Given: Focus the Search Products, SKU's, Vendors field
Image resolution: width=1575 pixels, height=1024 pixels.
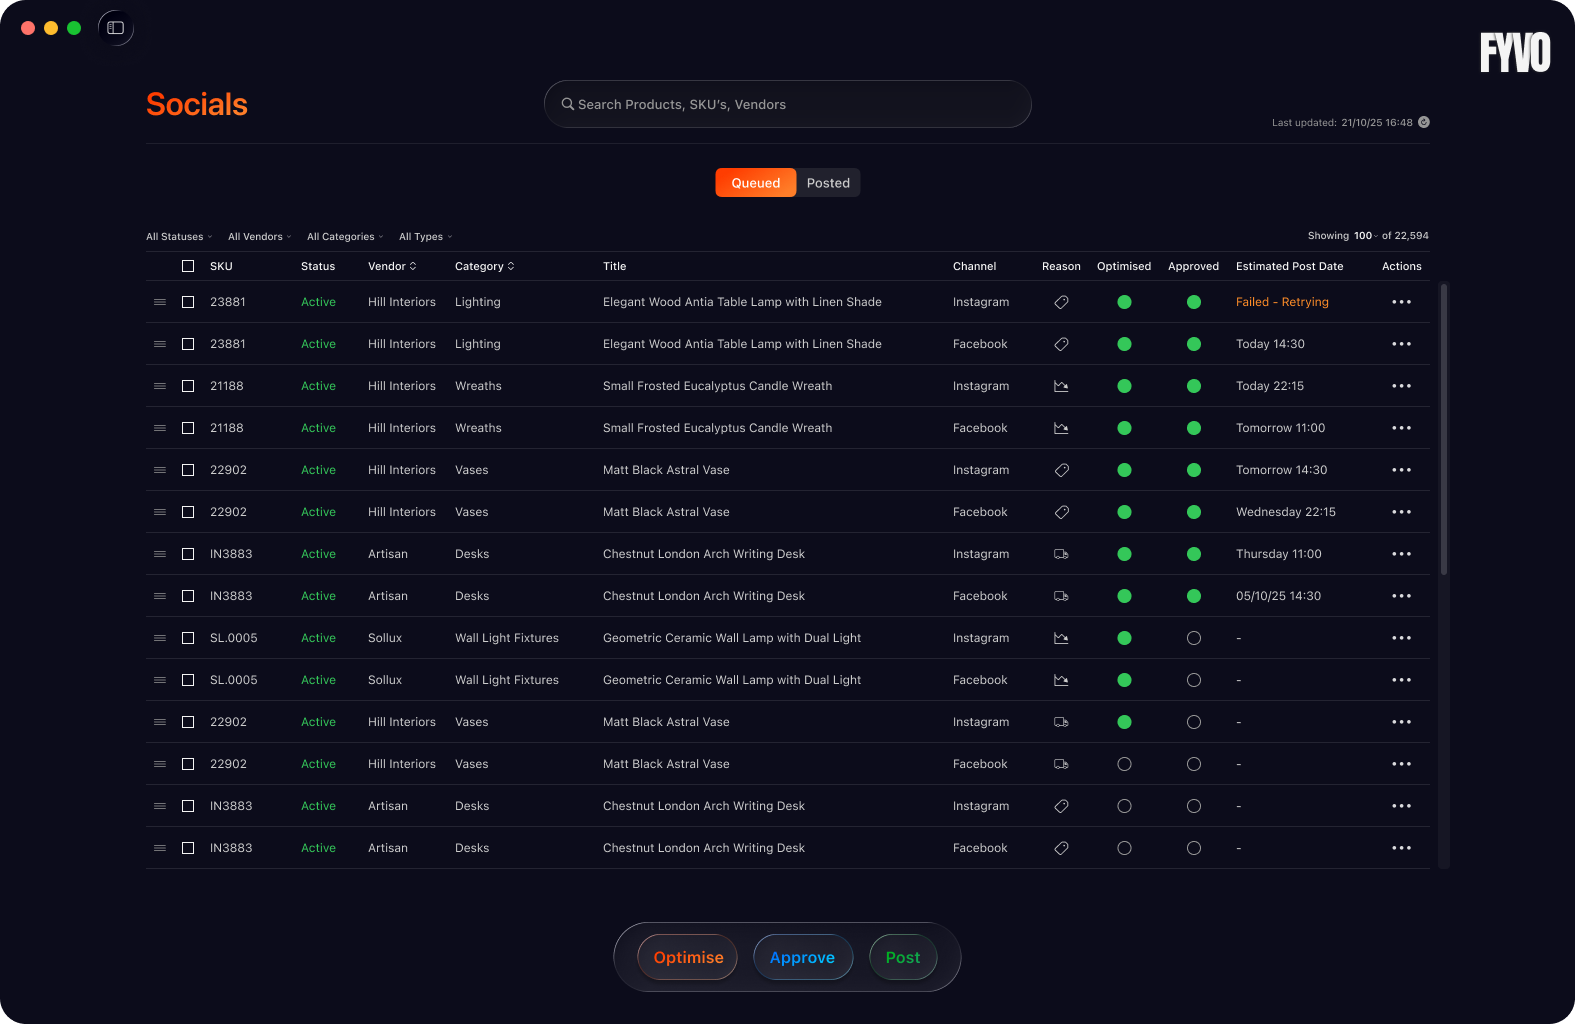Looking at the screenshot, I should click(x=787, y=104).
